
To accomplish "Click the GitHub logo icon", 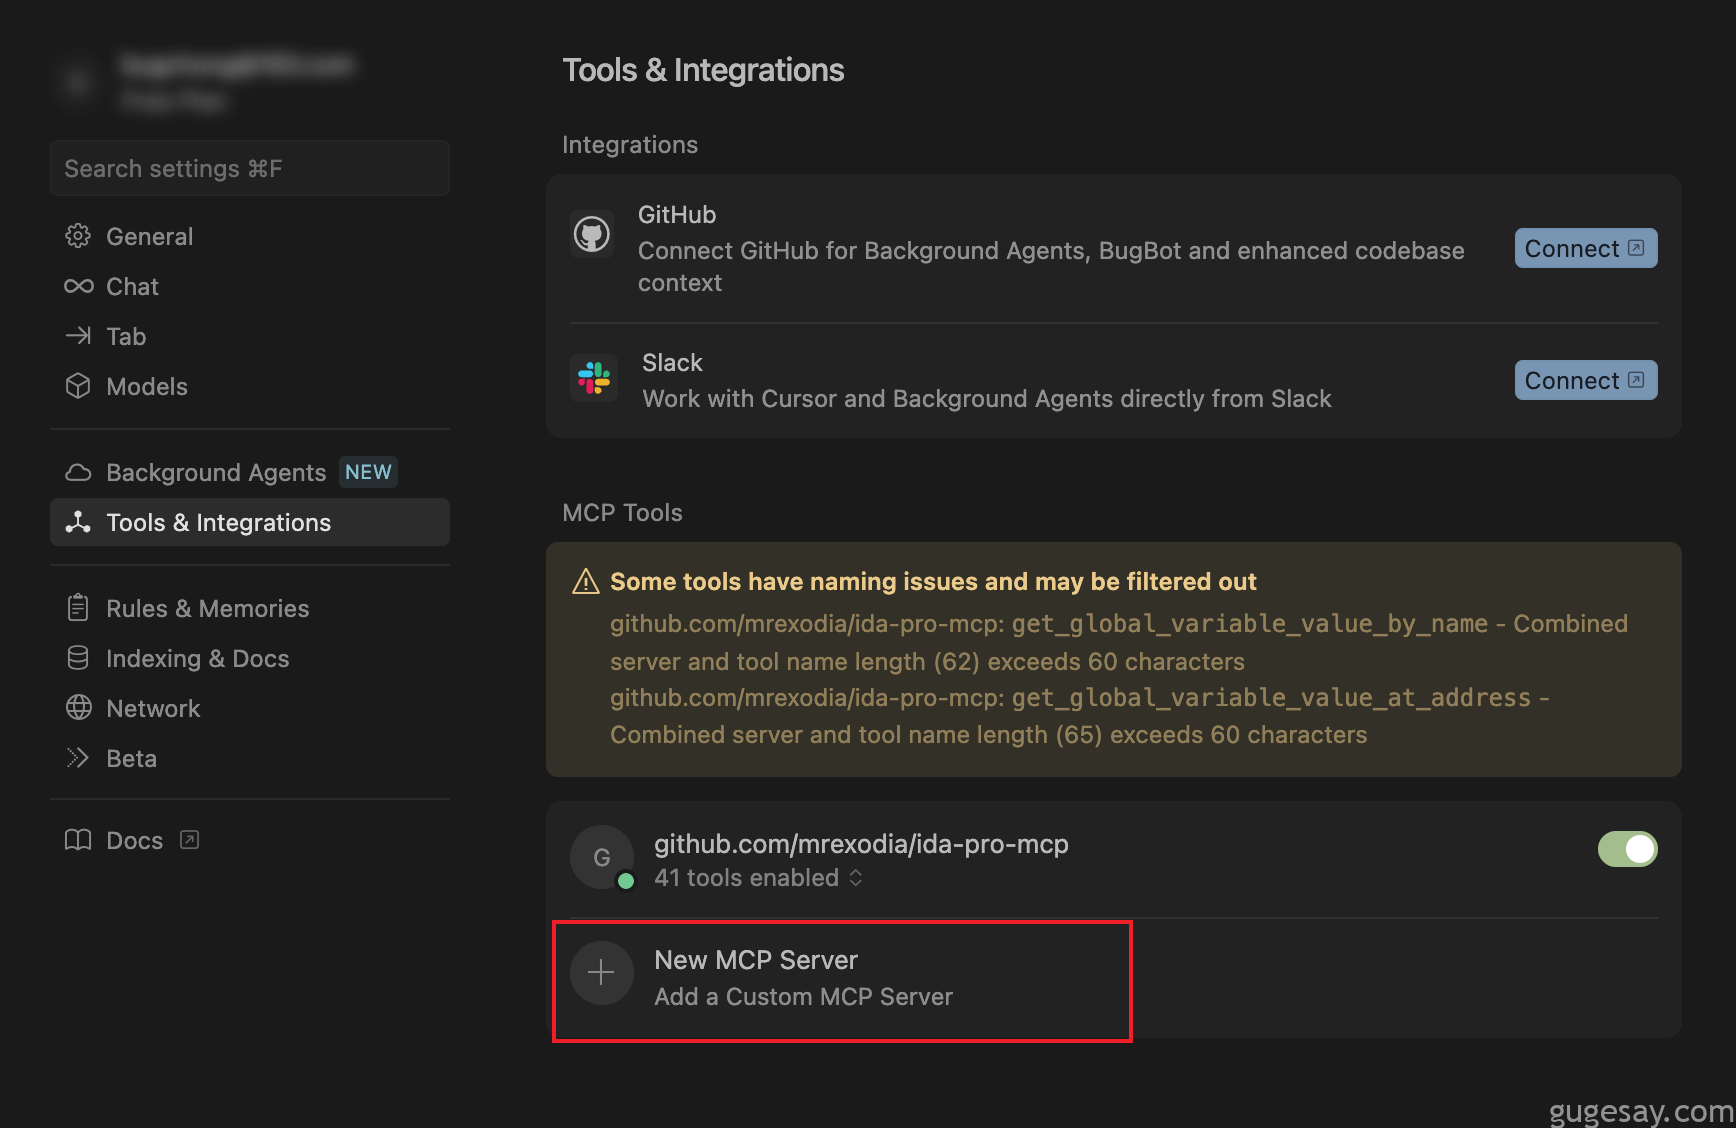I will click(592, 235).
